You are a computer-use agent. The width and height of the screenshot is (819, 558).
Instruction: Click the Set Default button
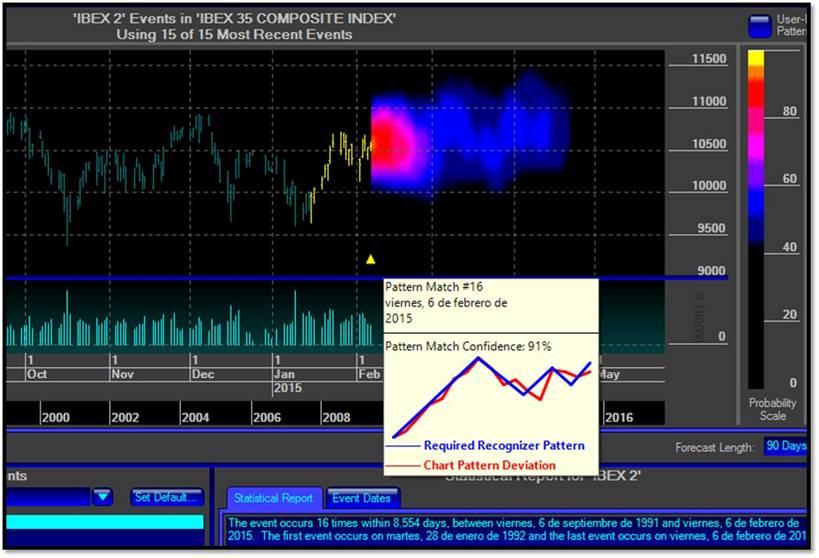click(x=166, y=497)
